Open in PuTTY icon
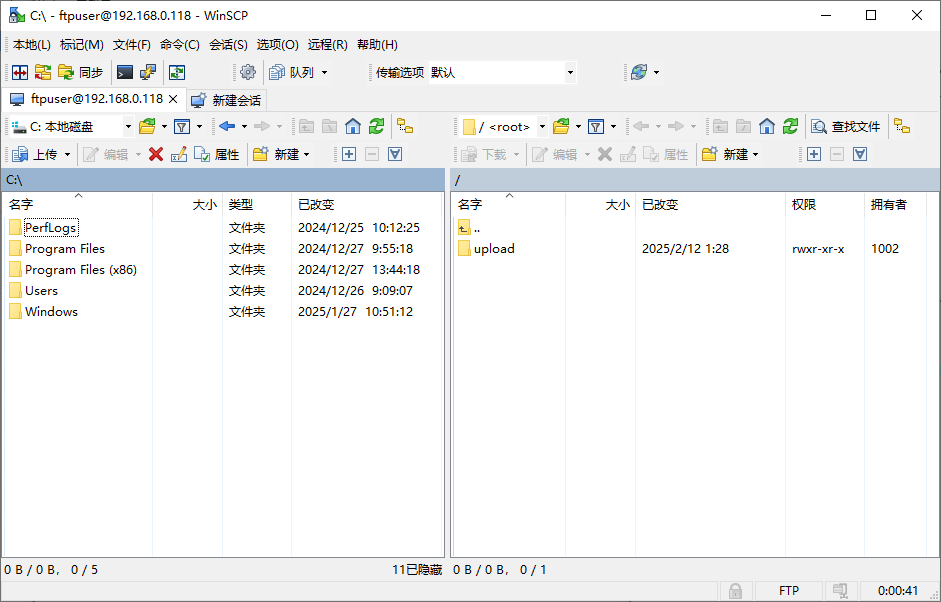Screen dimensions: 941x602 [148, 73]
